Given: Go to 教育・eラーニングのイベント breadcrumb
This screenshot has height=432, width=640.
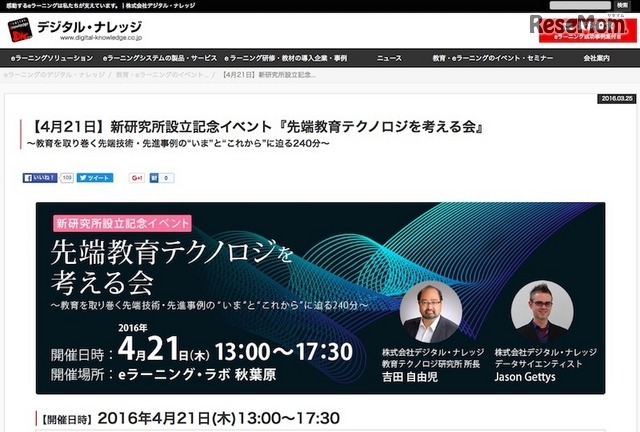Looking at the screenshot, I should coord(162,75).
